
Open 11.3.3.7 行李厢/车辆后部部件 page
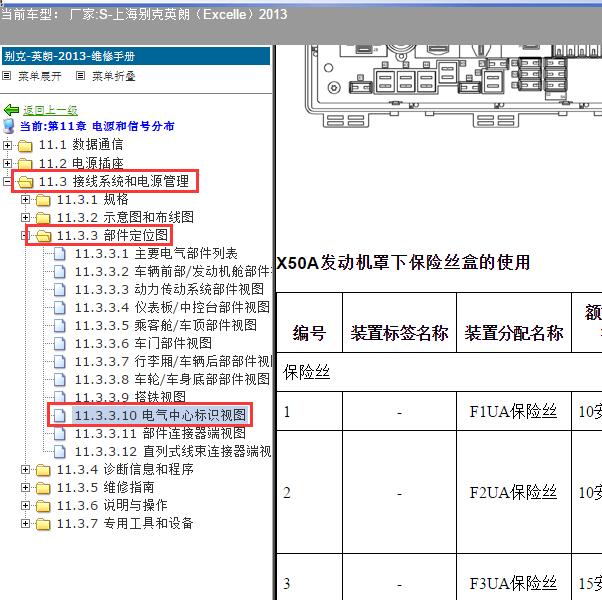tap(173, 362)
